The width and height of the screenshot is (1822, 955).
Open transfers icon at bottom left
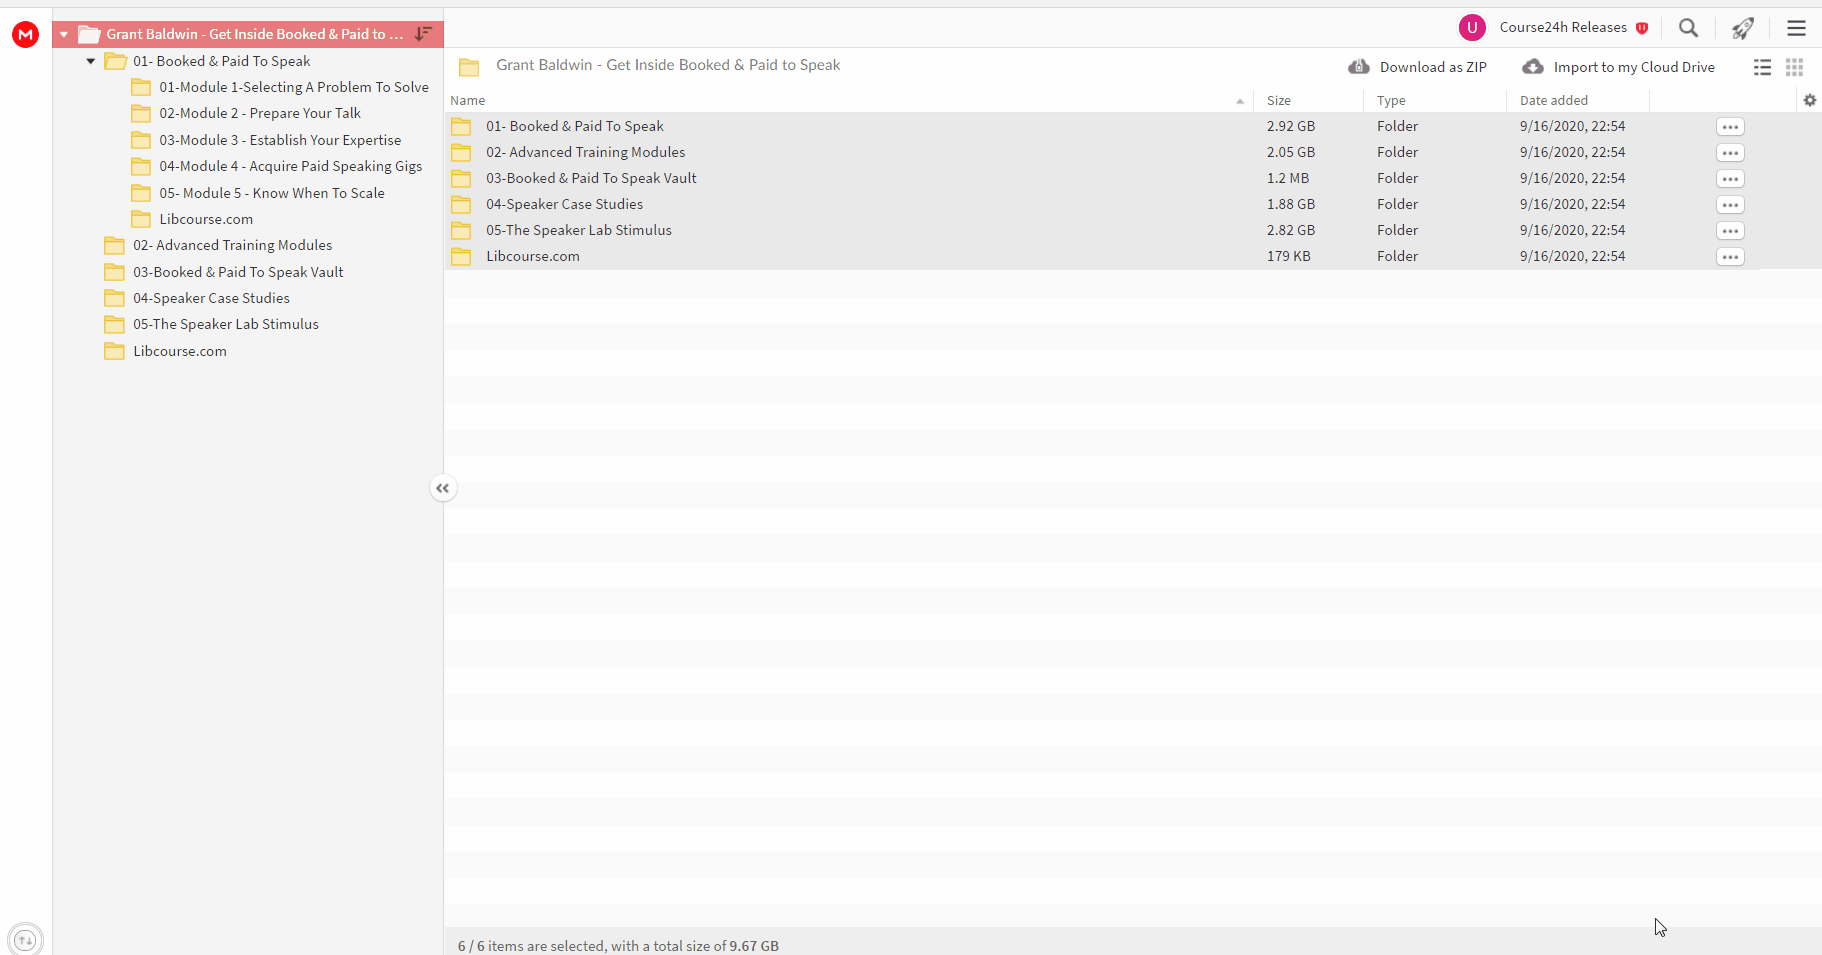pyautogui.click(x=25, y=940)
